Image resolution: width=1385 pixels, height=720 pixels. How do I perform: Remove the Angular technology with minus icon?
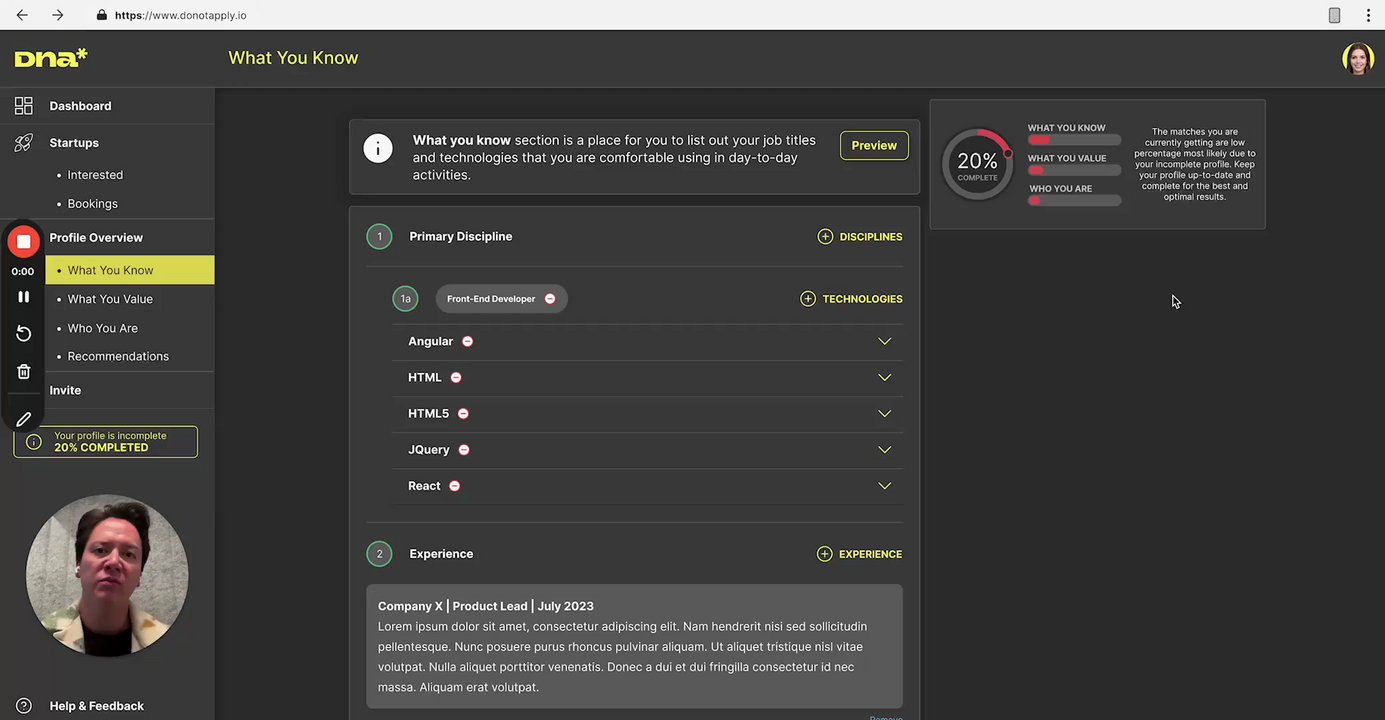(467, 342)
